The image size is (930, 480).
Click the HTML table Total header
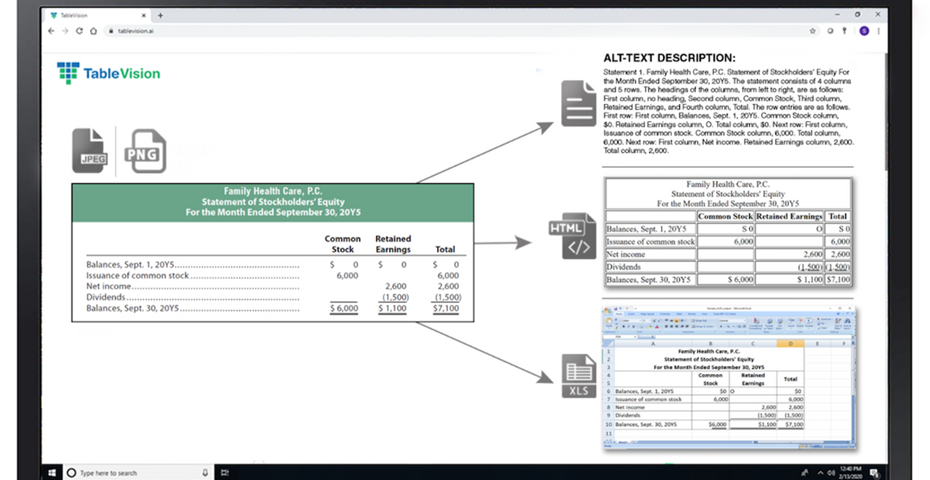pos(838,216)
